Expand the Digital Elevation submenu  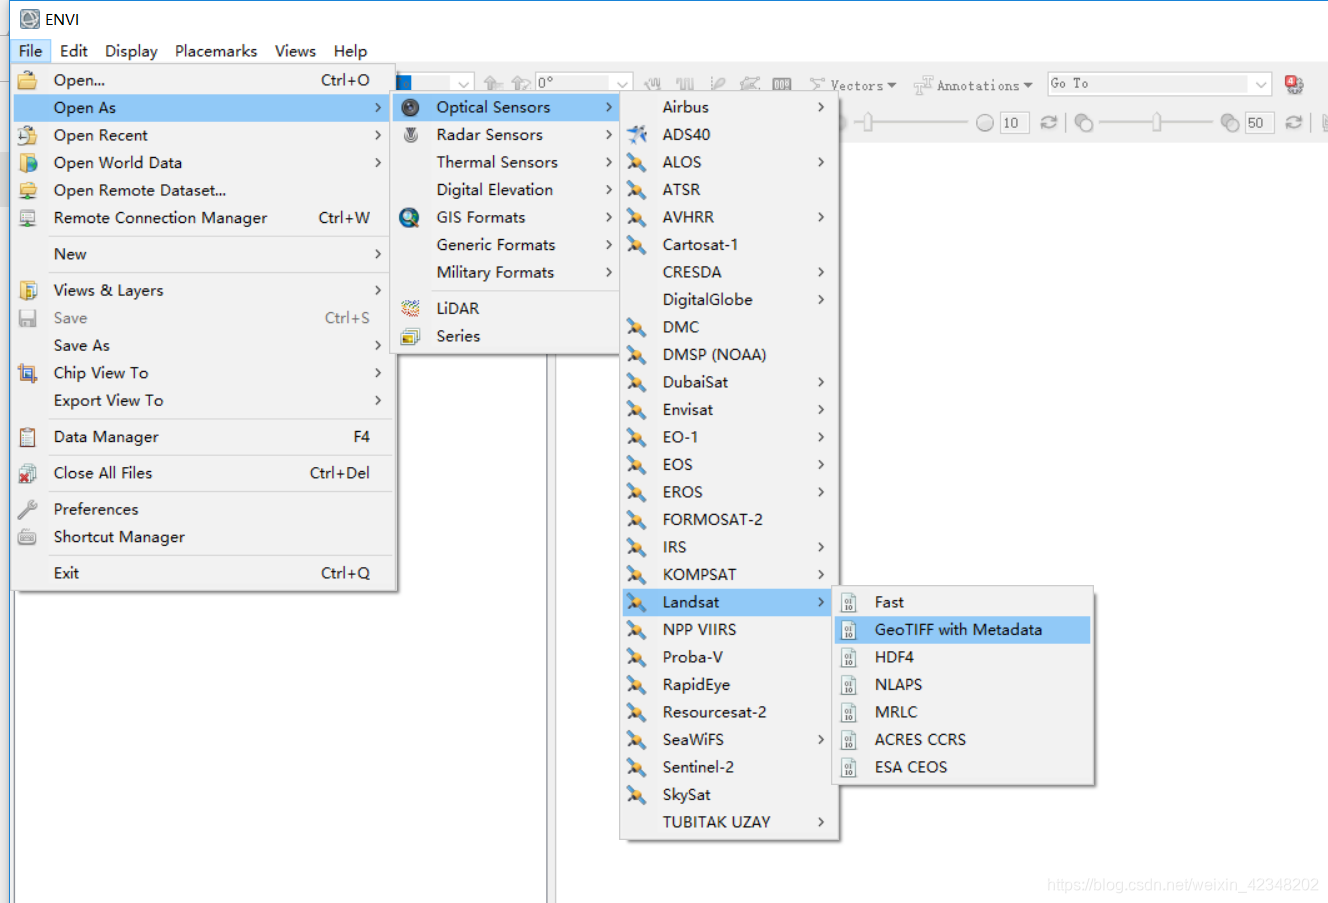[x=506, y=189]
